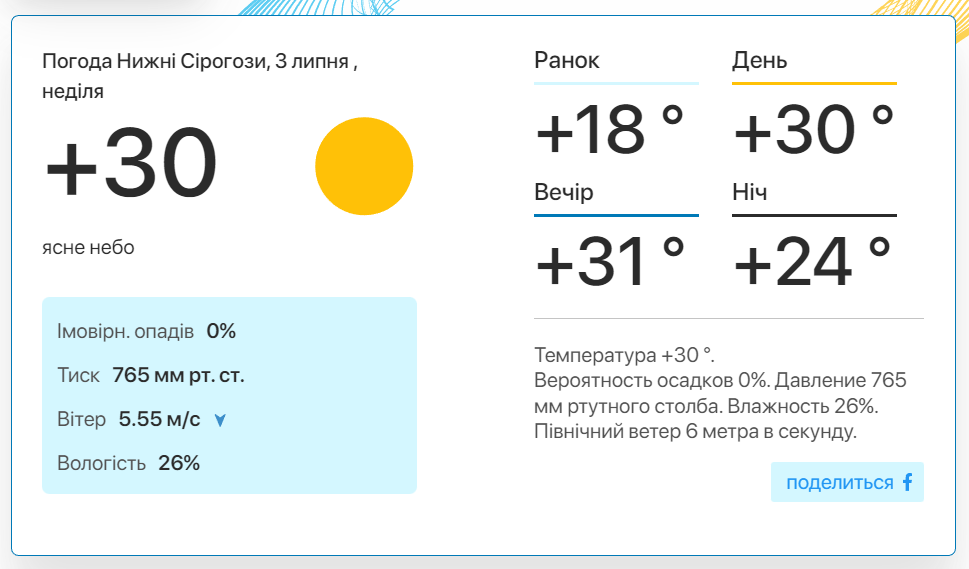This screenshot has height=569, width=969.
Task: Click the поделиться share button
Action: [x=847, y=482]
